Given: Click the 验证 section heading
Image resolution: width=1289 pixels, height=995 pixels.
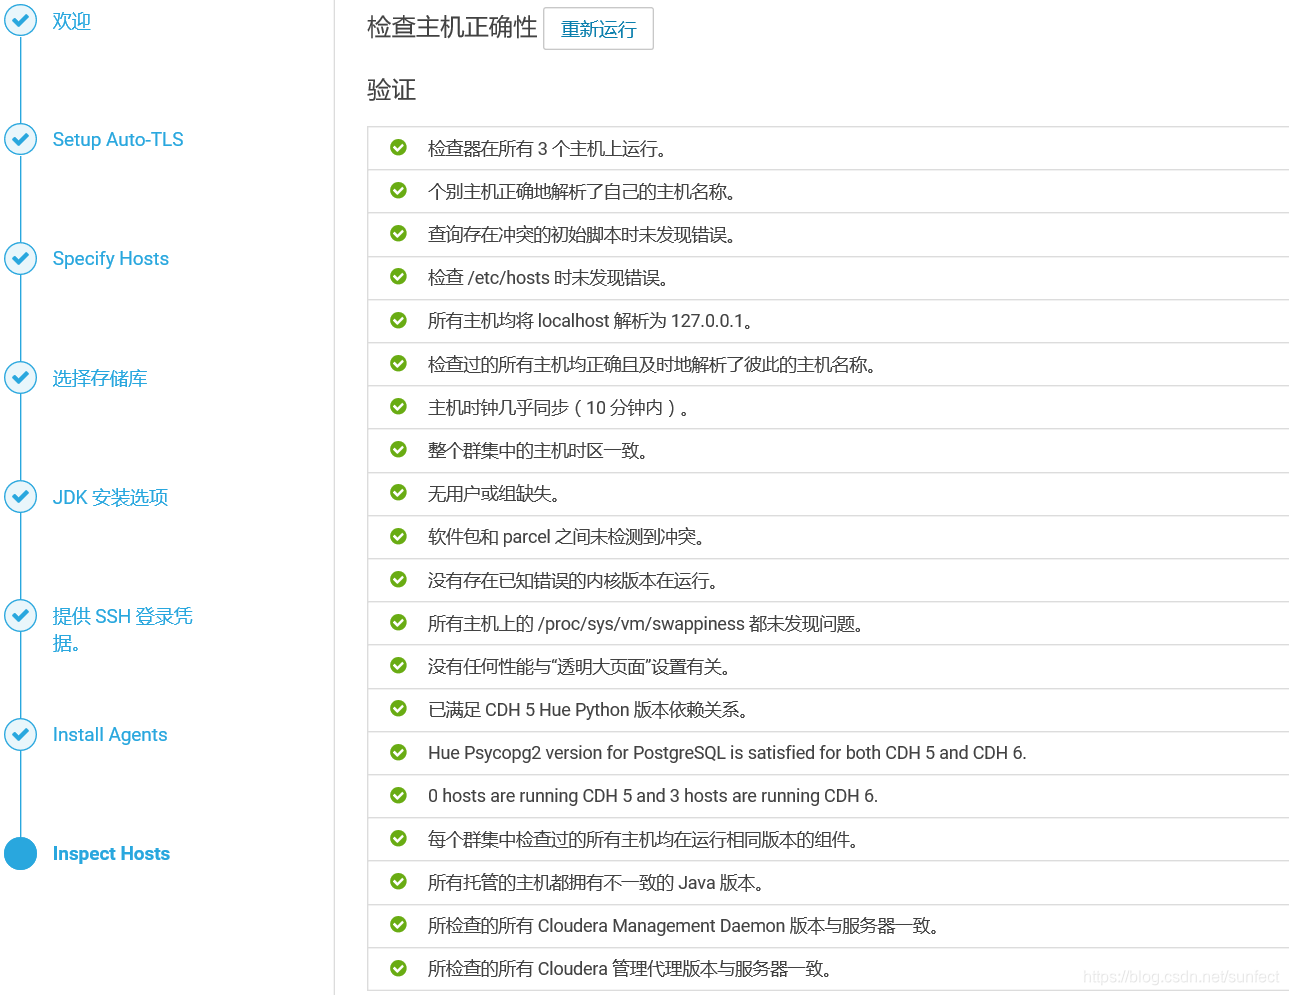Looking at the screenshot, I should [x=391, y=90].
